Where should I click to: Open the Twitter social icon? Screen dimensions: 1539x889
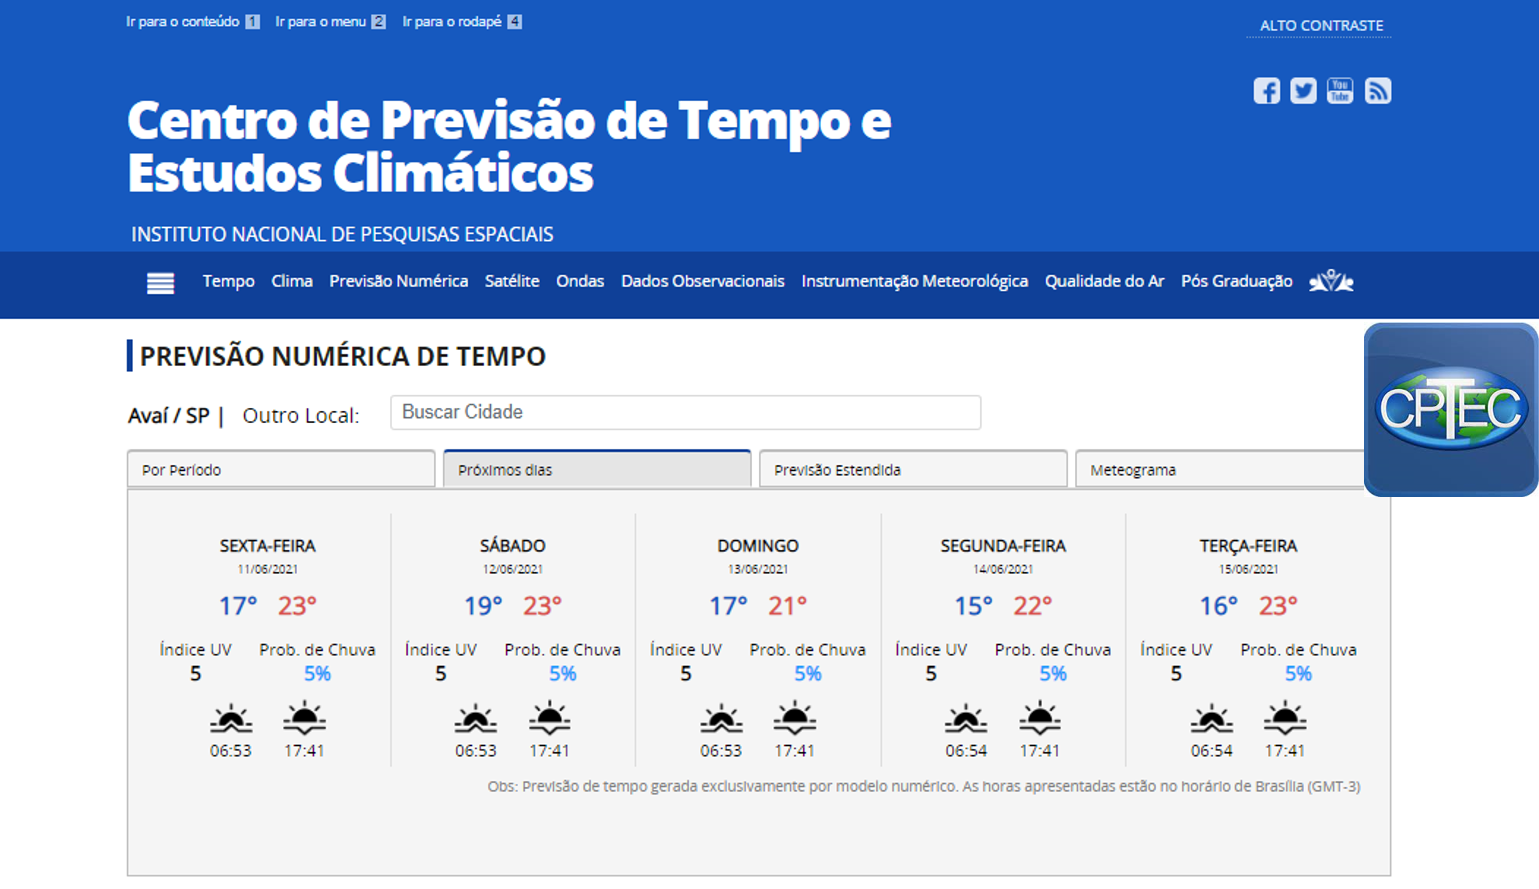pos(1303,91)
